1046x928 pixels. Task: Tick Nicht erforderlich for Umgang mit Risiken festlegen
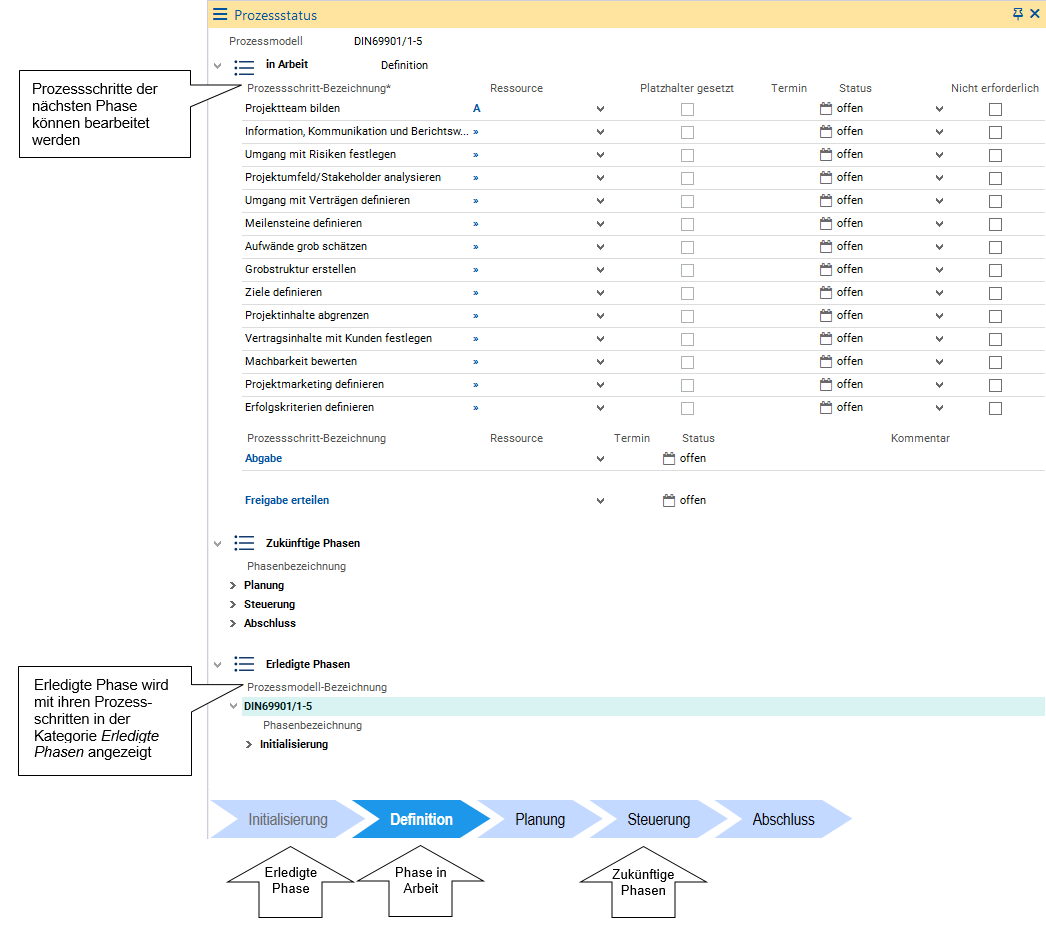tap(995, 155)
